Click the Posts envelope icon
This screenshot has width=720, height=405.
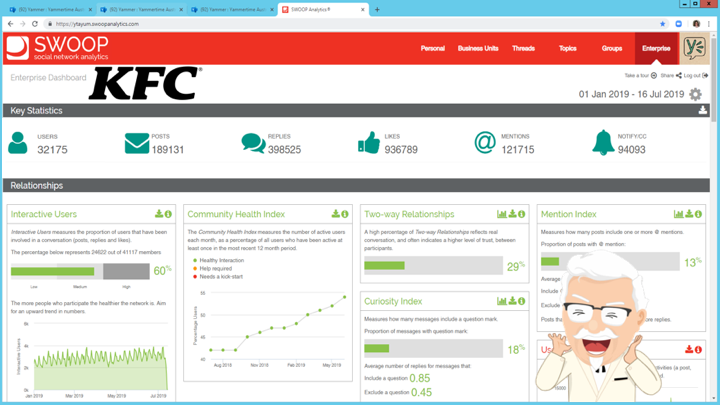tap(137, 143)
